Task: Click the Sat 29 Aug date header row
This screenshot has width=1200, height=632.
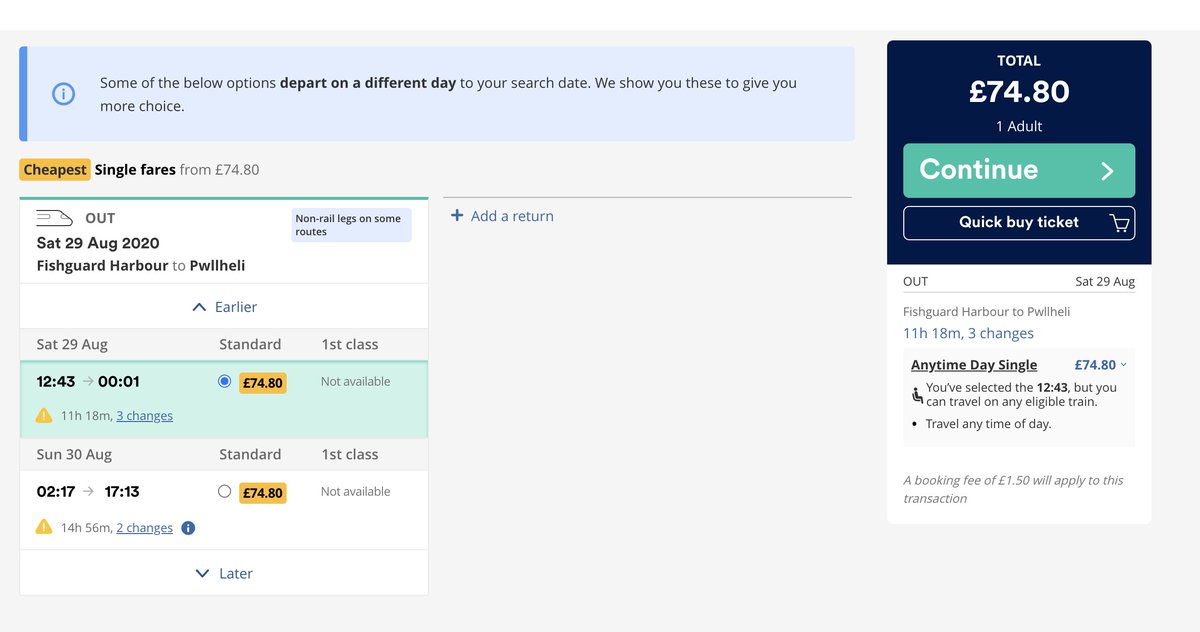Action: pos(224,344)
